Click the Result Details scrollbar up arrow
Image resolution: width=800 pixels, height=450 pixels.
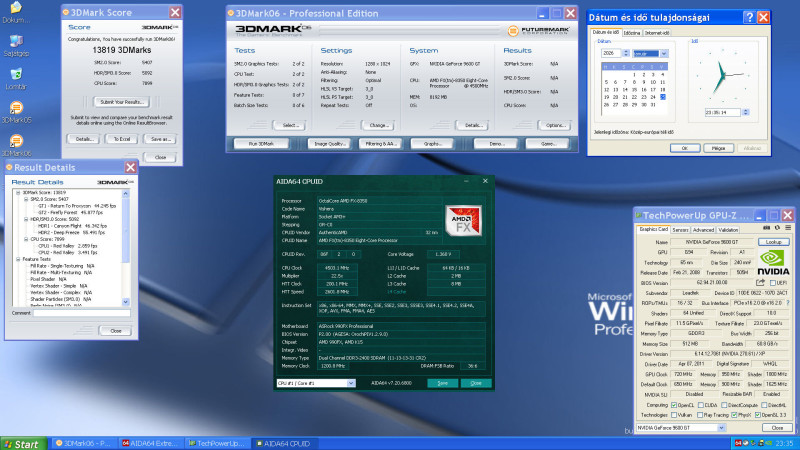coord(126,194)
